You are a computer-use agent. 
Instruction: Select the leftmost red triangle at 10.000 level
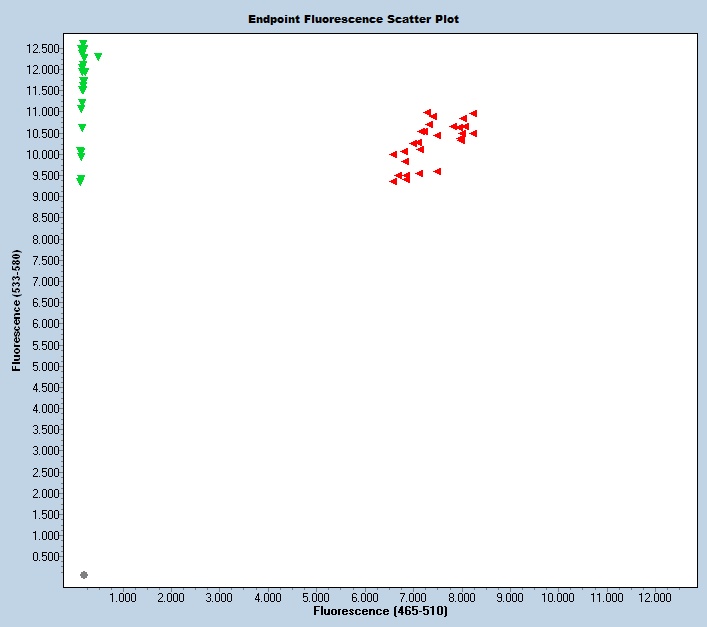click(x=393, y=155)
